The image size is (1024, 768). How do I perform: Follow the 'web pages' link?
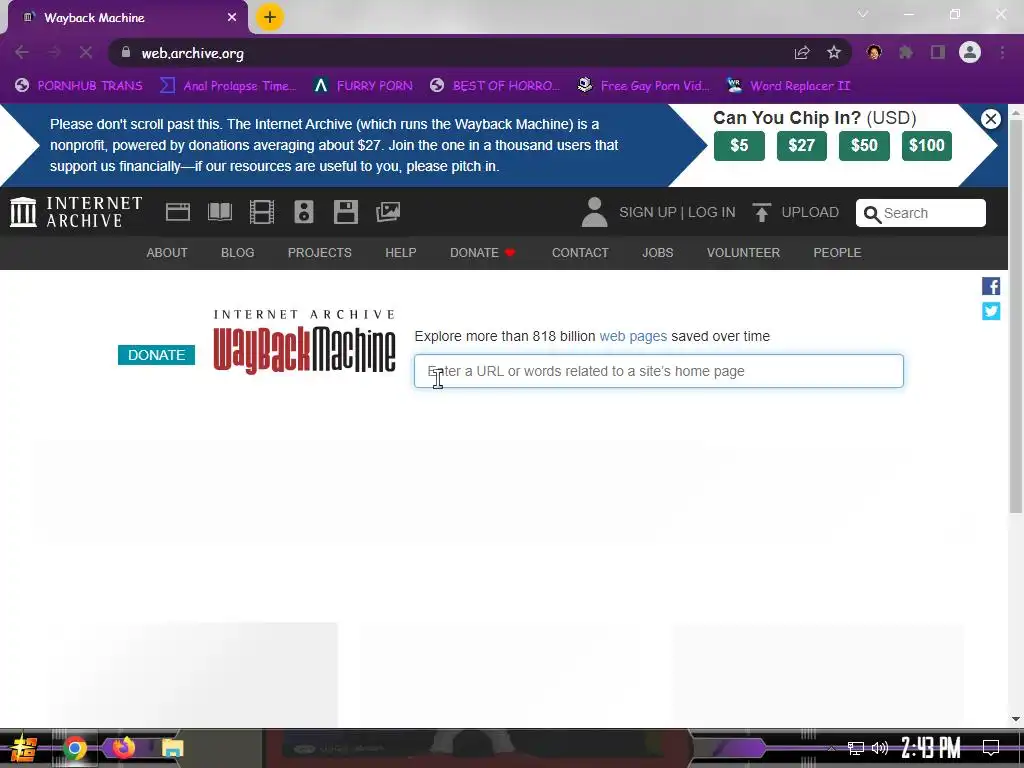[633, 336]
